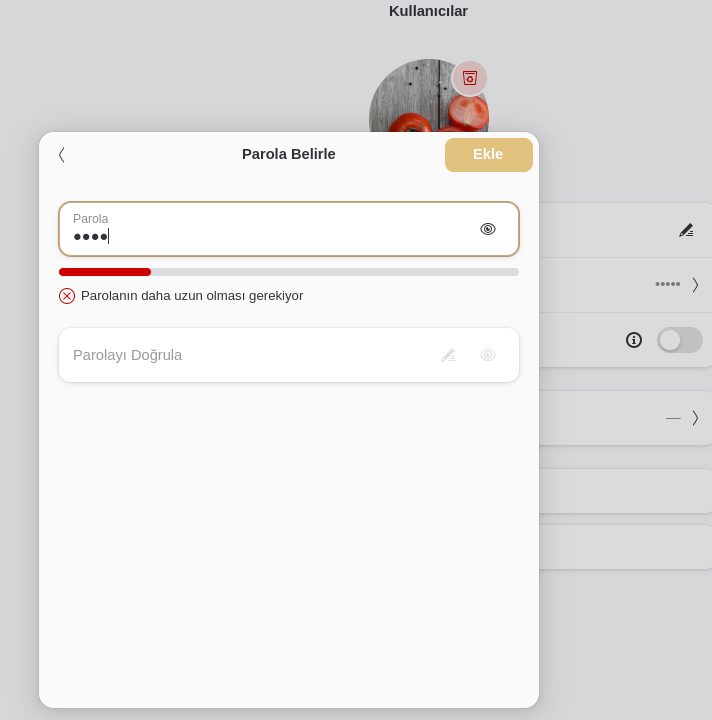Click the Kullanıcılar page title
This screenshot has width=712, height=720.
click(428, 11)
